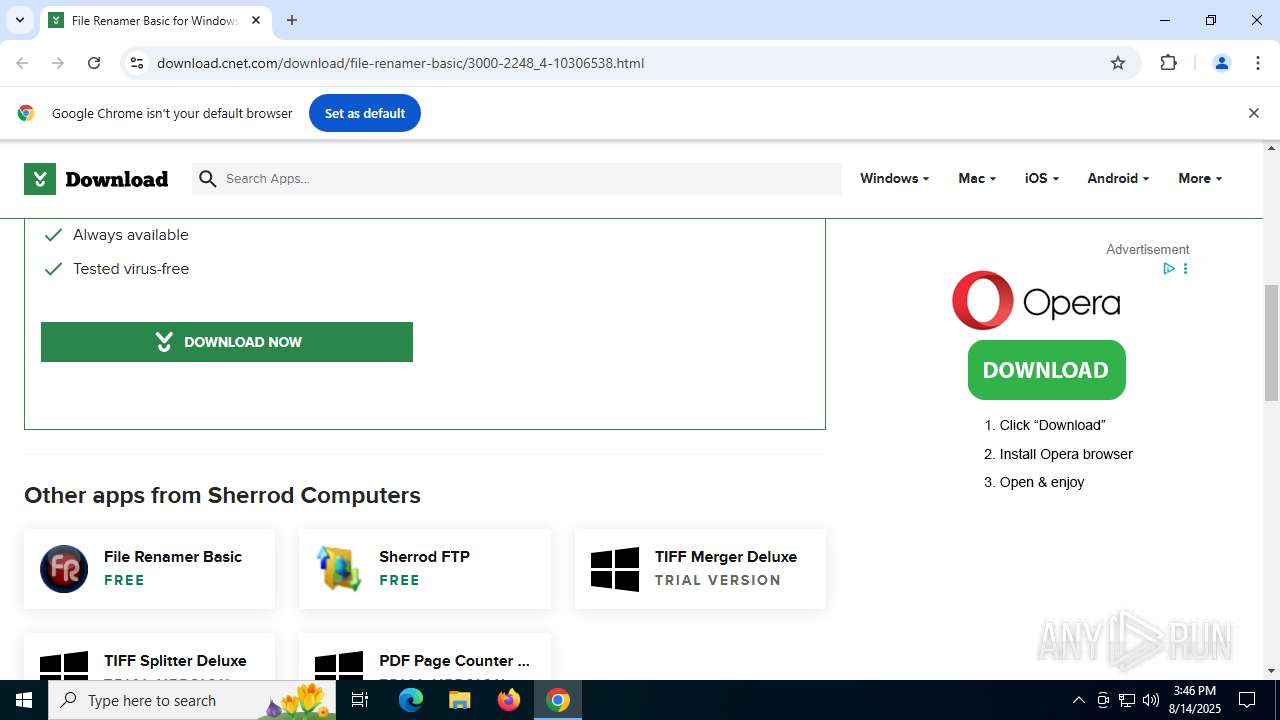Launch Microsoft Edge from taskbar
Image resolution: width=1280 pixels, height=720 pixels.
tap(411, 700)
